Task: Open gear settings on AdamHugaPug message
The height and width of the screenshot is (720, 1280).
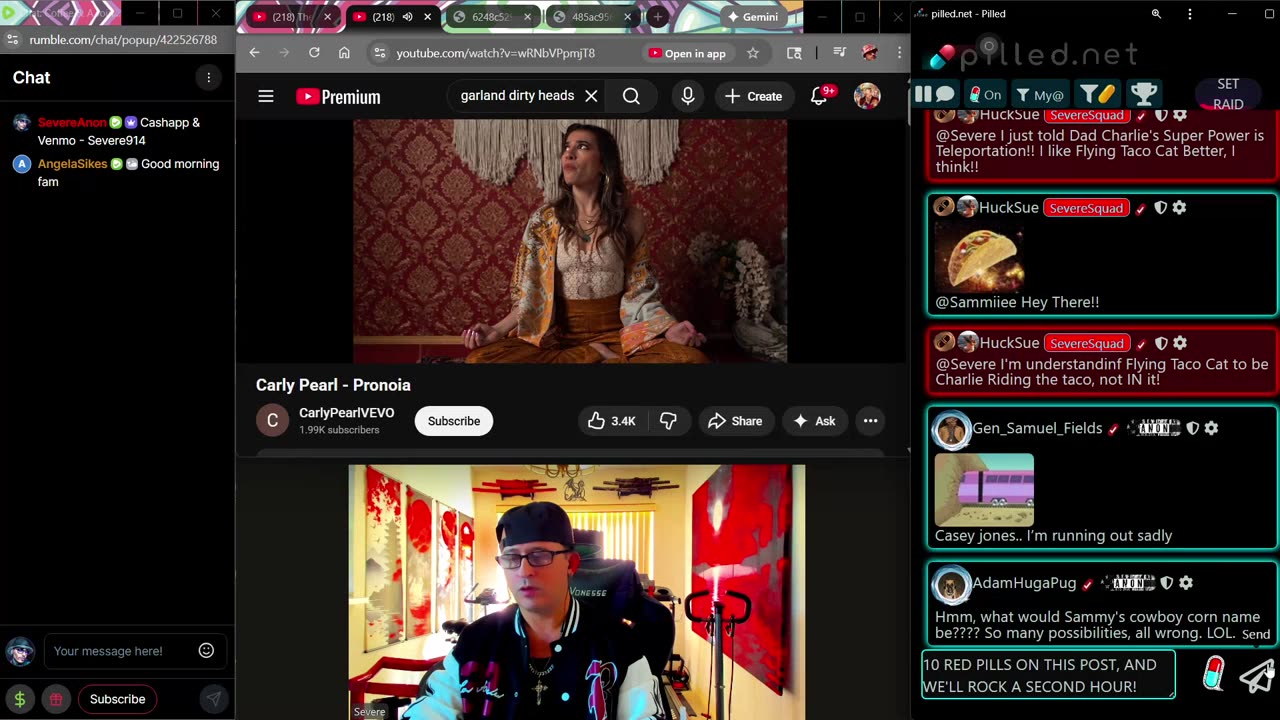Action: click(x=1186, y=583)
